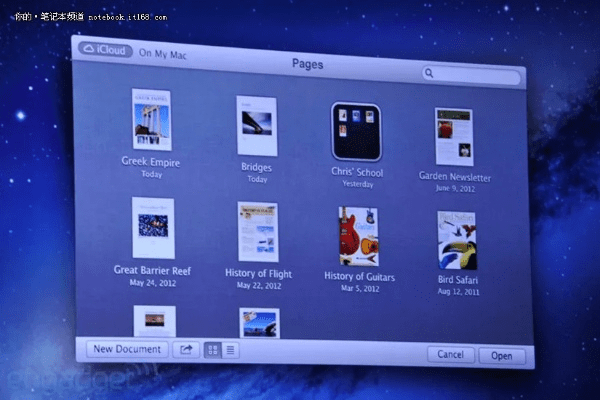Click the Share arrow icon button
Image resolution: width=600 pixels, height=400 pixels.
point(186,349)
